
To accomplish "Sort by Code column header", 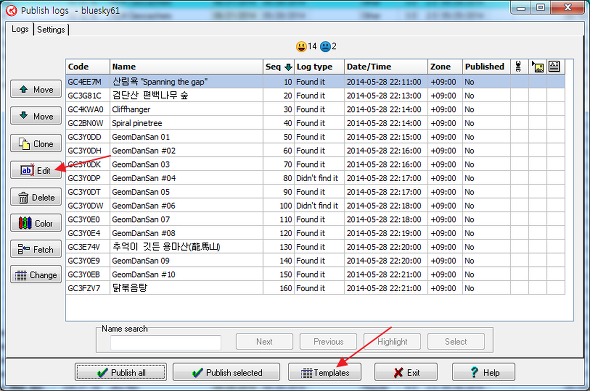I will coord(87,67).
